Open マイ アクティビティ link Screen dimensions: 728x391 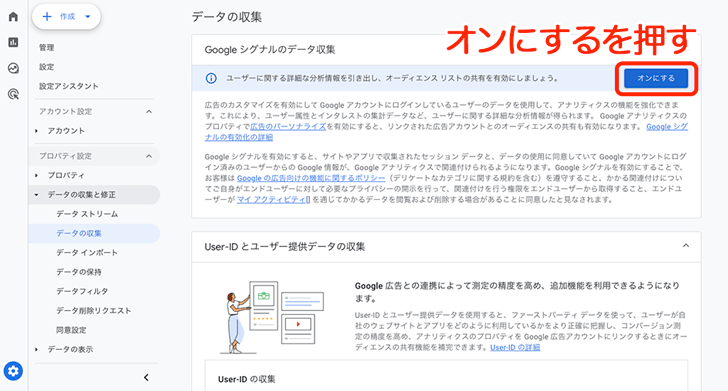[x=273, y=200]
